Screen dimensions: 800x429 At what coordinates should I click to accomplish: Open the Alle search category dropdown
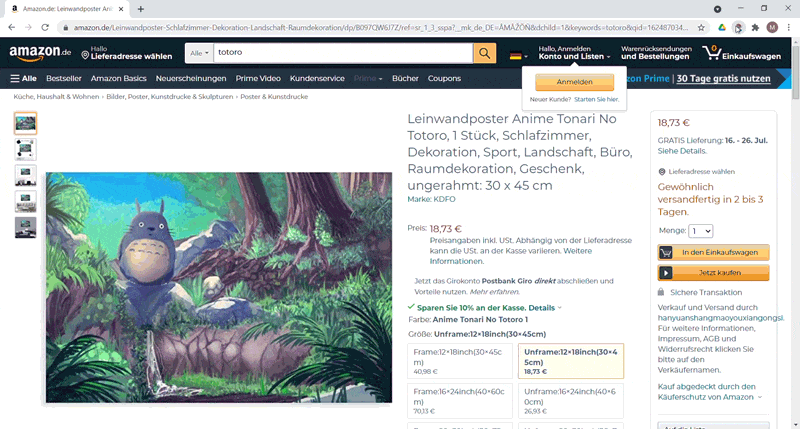pos(199,53)
